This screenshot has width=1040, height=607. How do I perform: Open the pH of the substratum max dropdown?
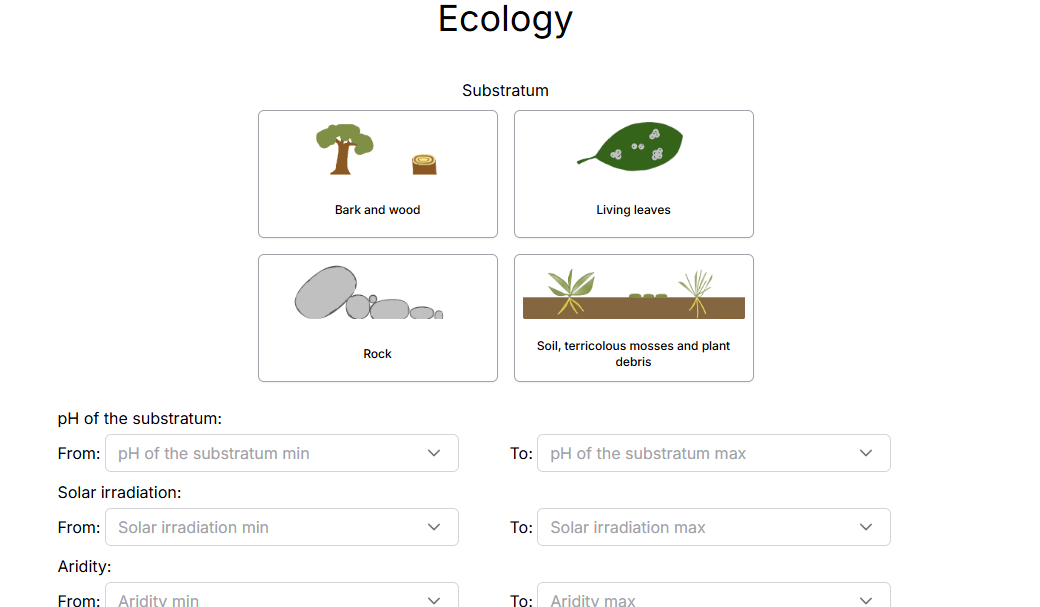pos(700,453)
